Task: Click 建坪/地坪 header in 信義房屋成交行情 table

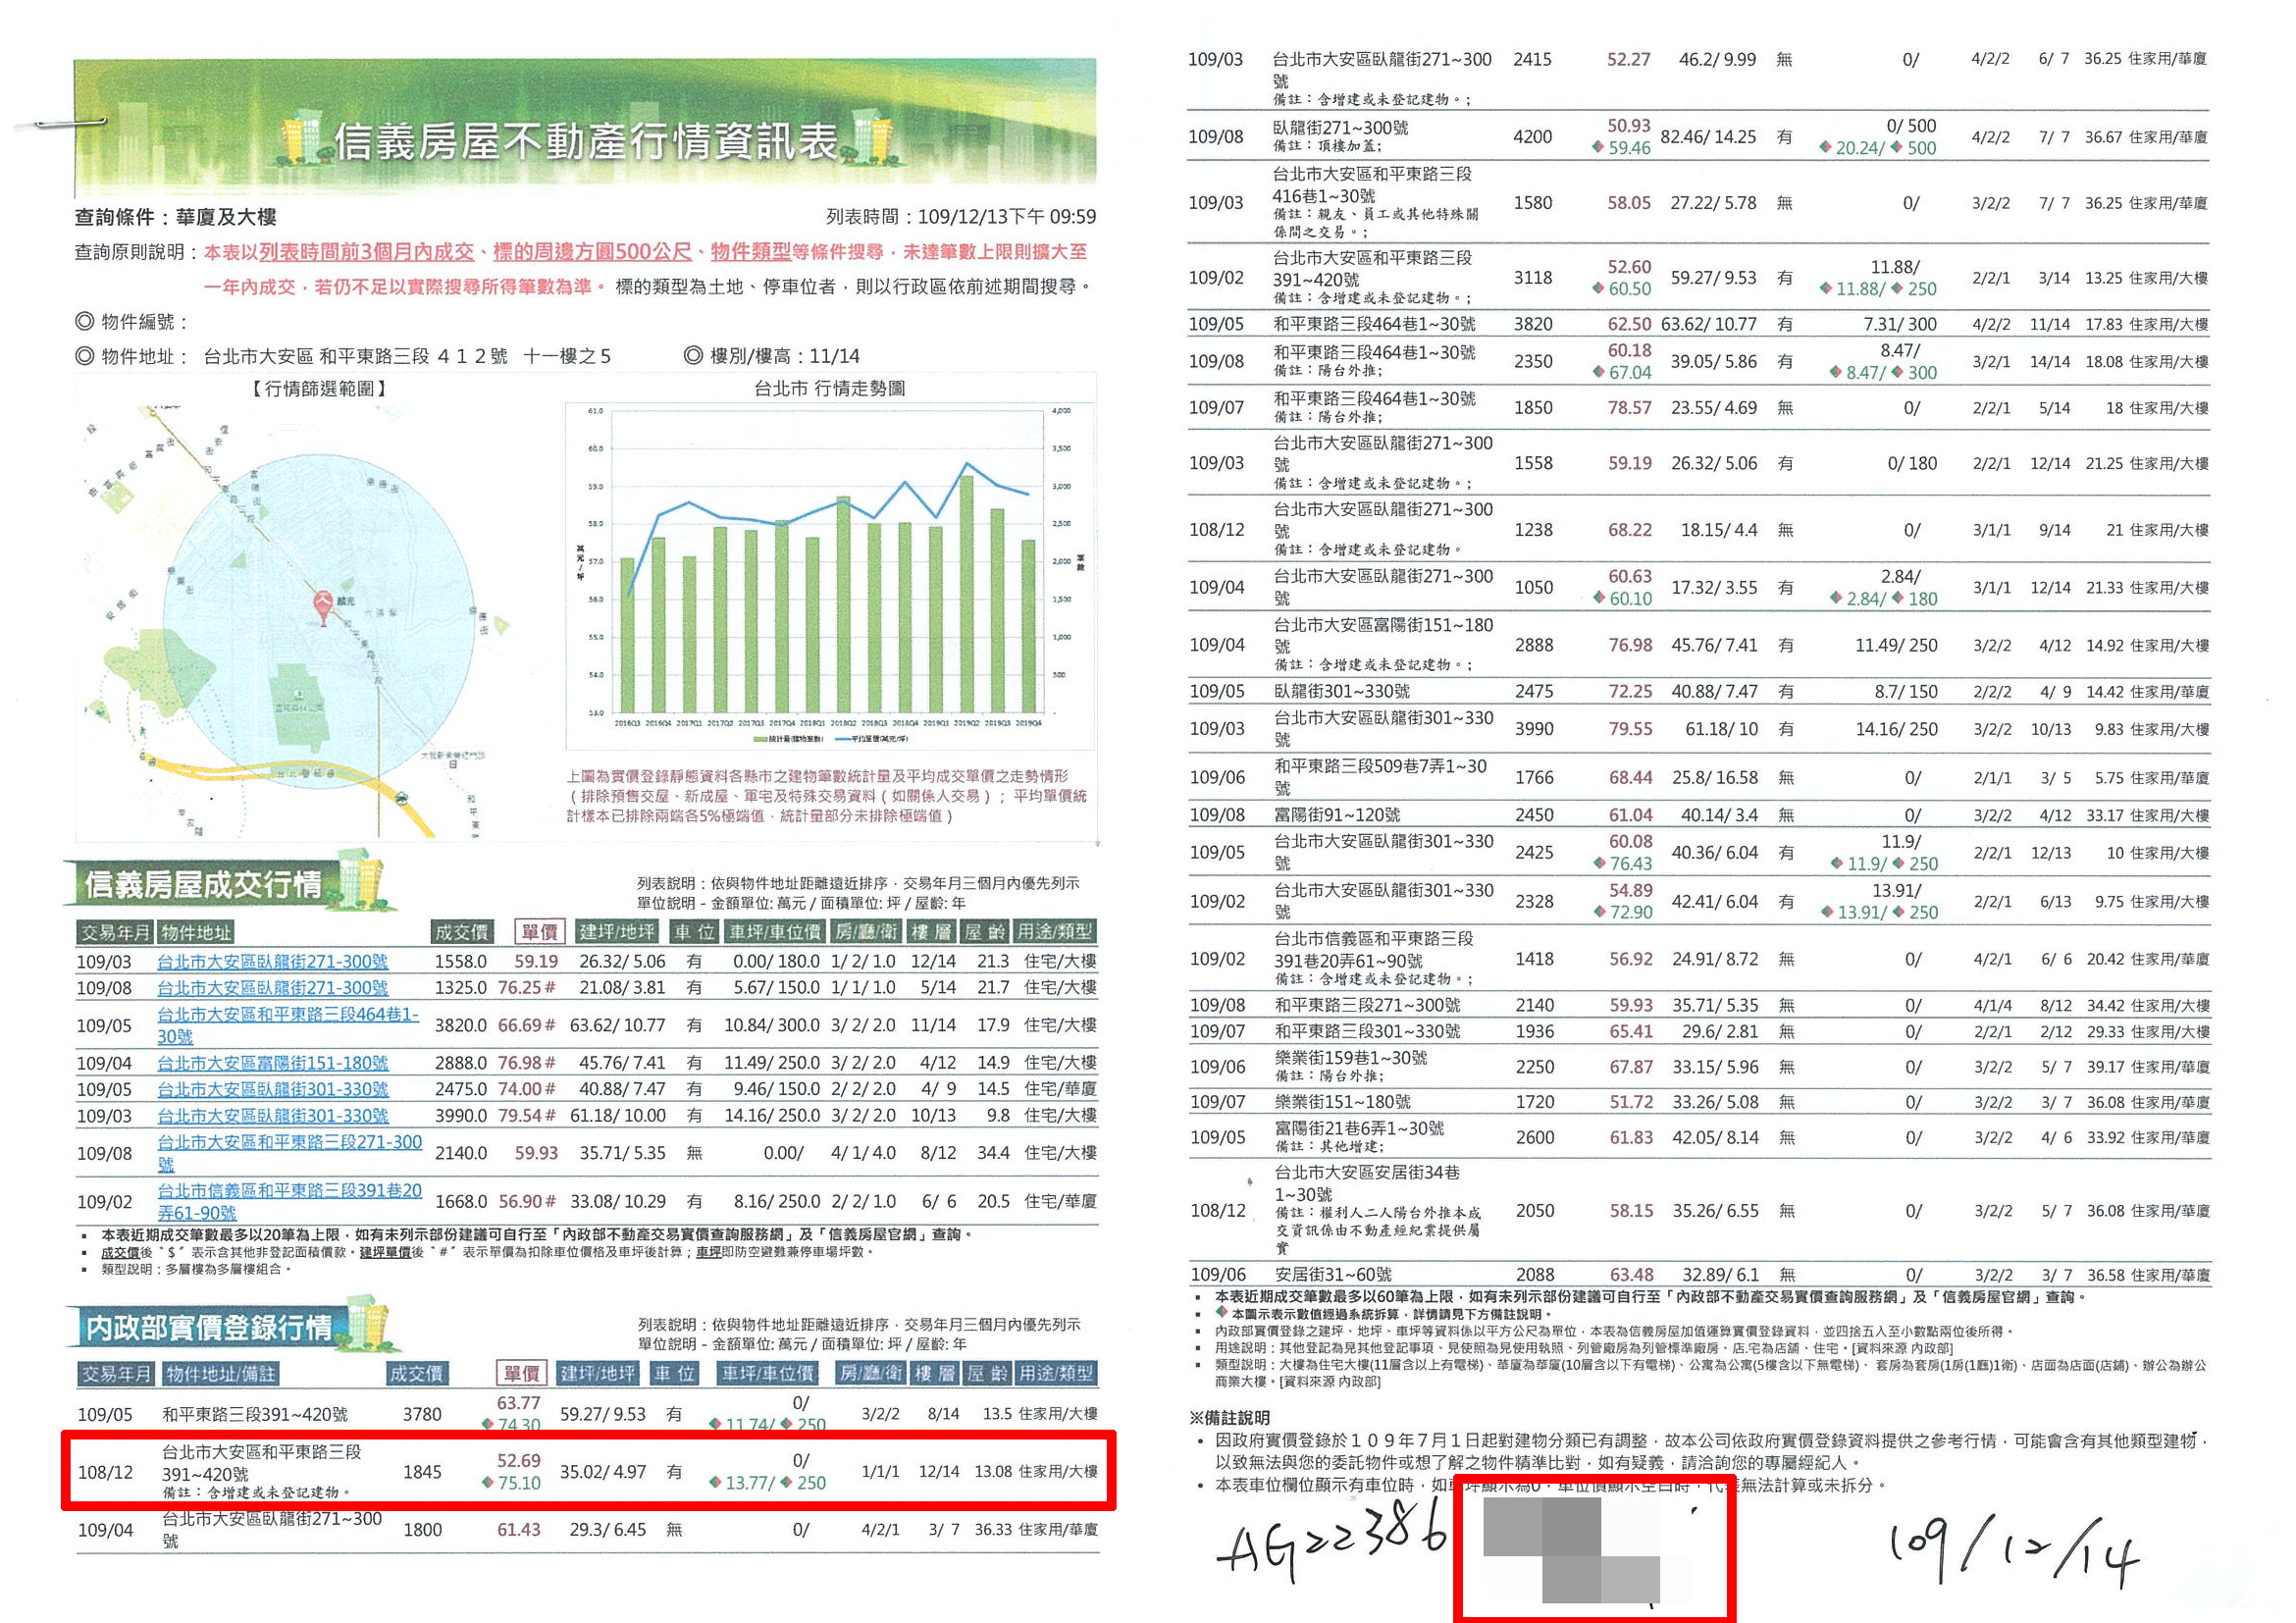Action: tap(617, 932)
